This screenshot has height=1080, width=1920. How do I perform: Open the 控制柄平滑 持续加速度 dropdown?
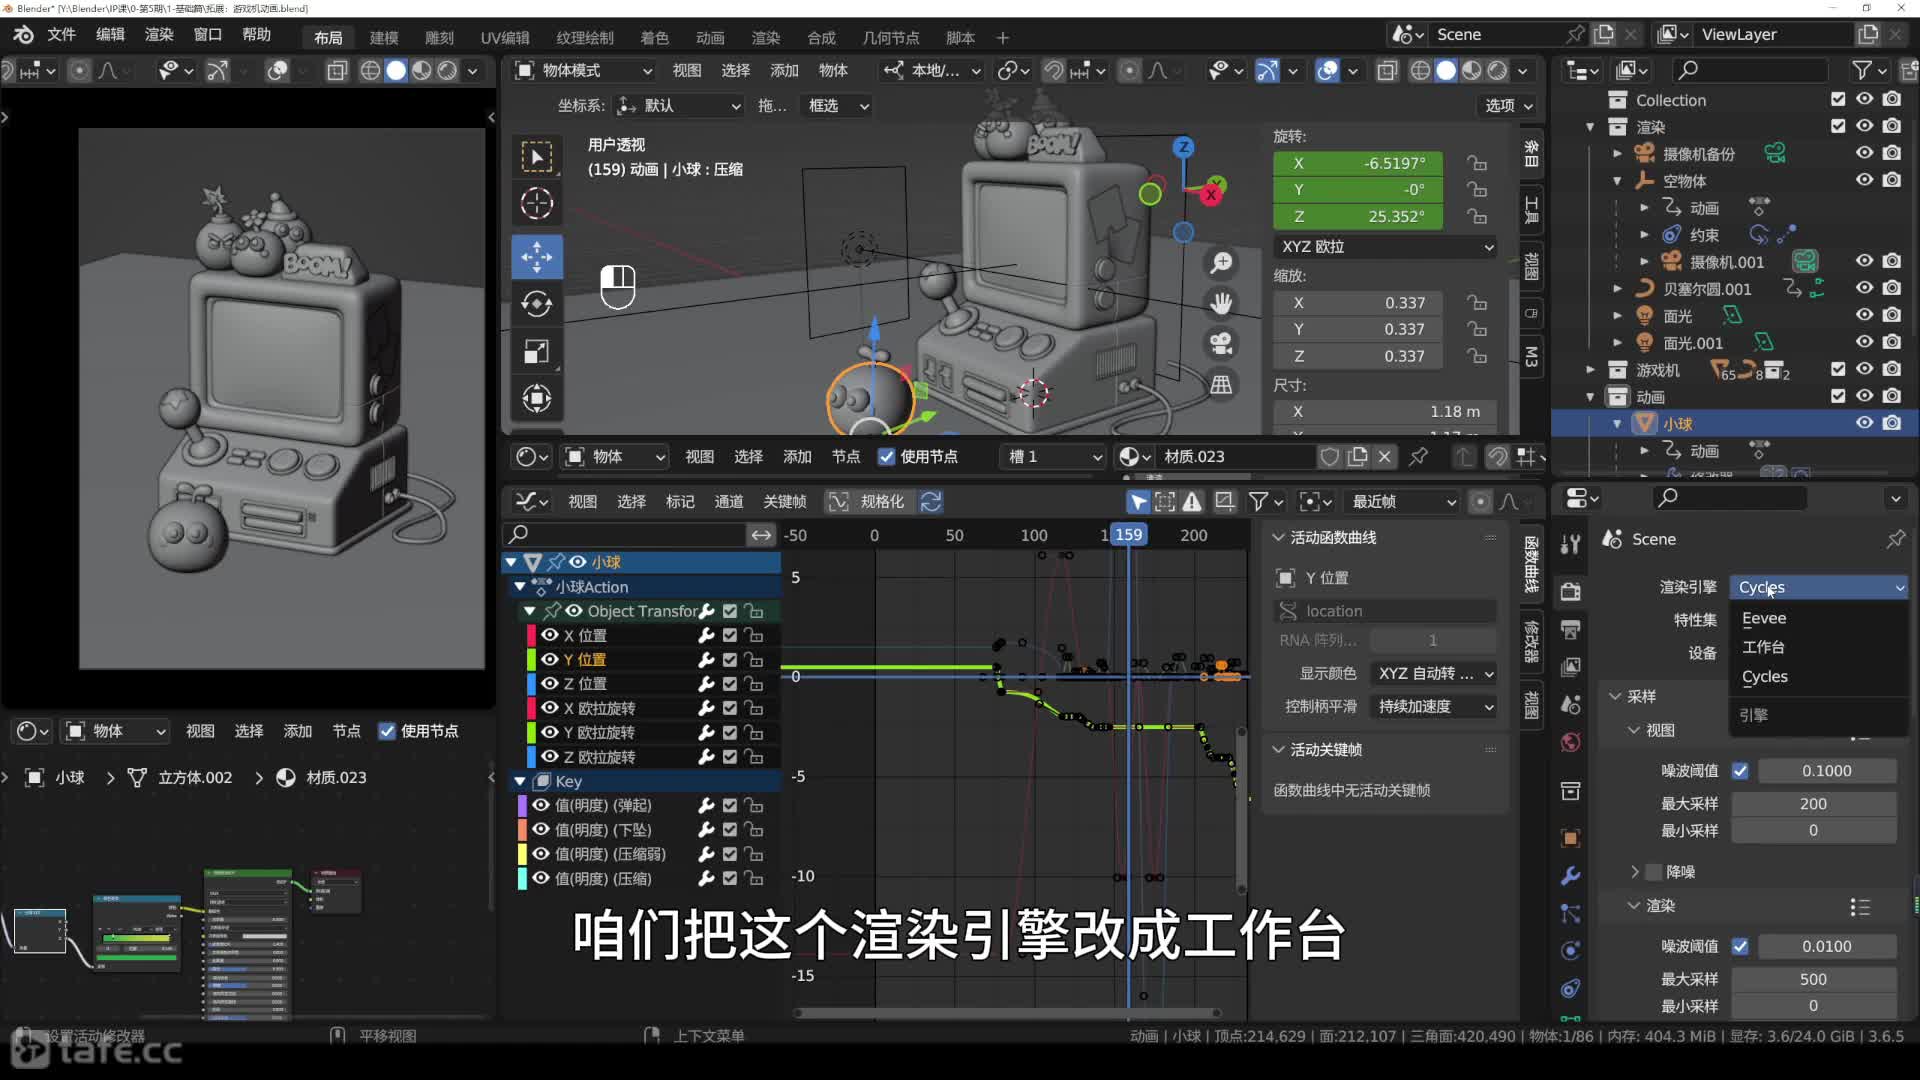pos(1434,706)
